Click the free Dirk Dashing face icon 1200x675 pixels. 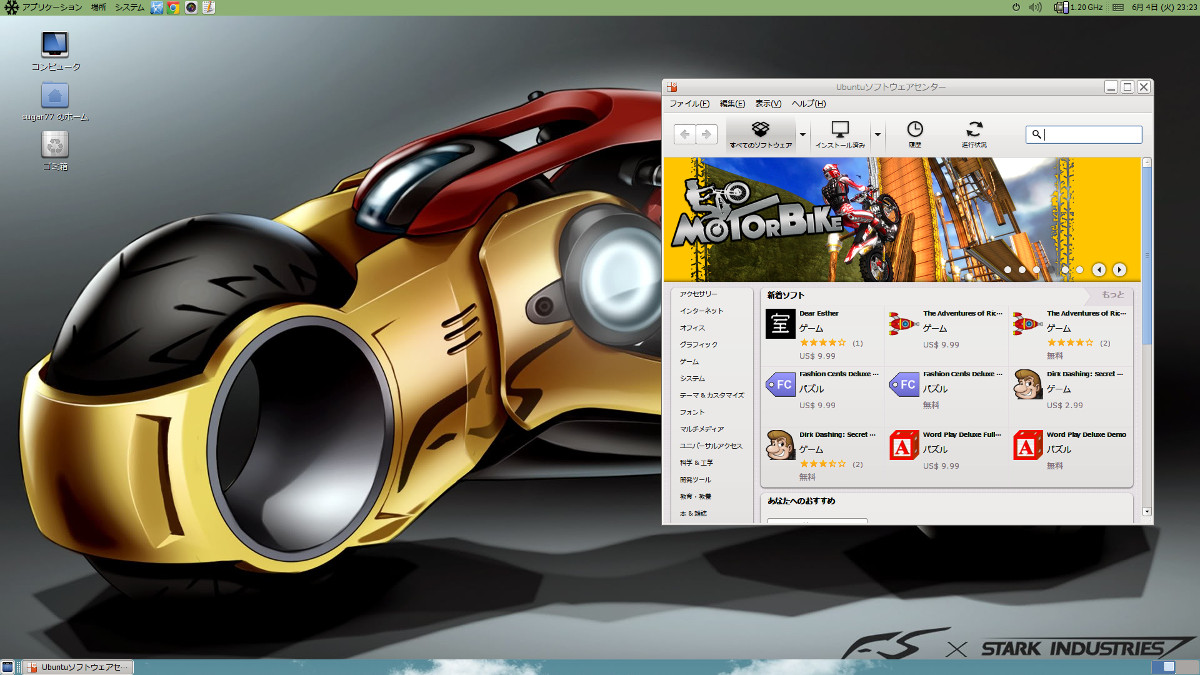(x=780, y=445)
